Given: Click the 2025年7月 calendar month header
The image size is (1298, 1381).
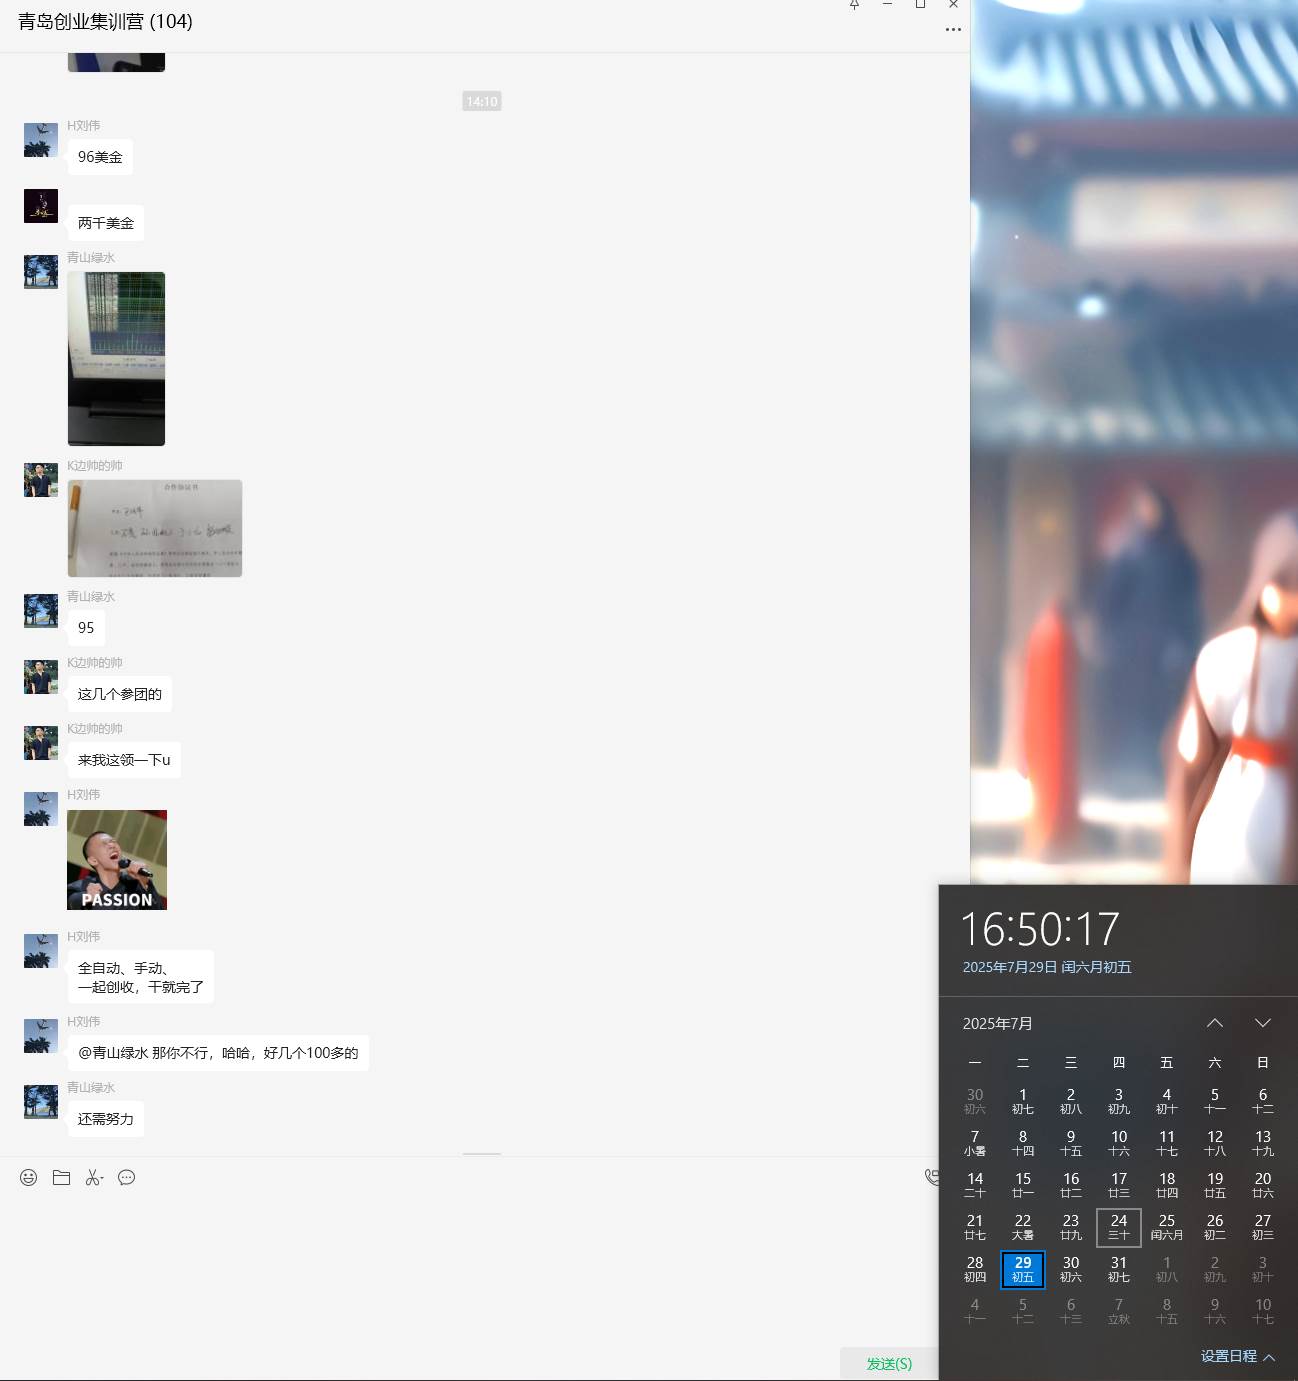Looking at the screenshot, I should click(x=997, y=1023).
